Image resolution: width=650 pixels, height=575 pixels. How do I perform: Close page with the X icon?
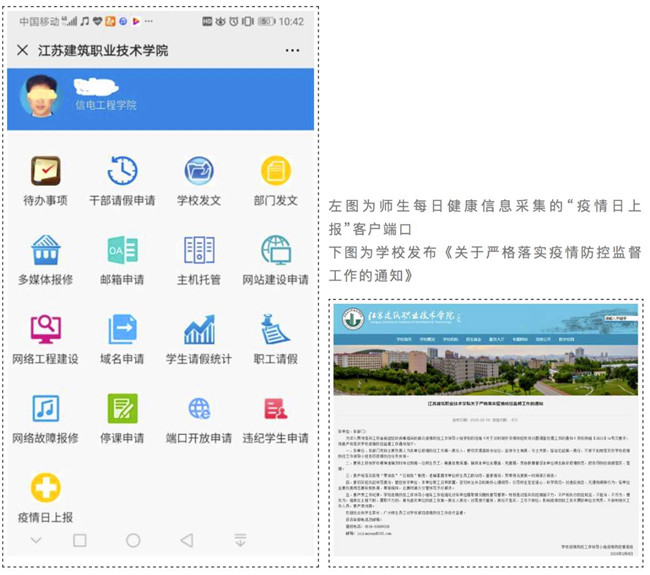pyautogui.click(x=23, y=51)
